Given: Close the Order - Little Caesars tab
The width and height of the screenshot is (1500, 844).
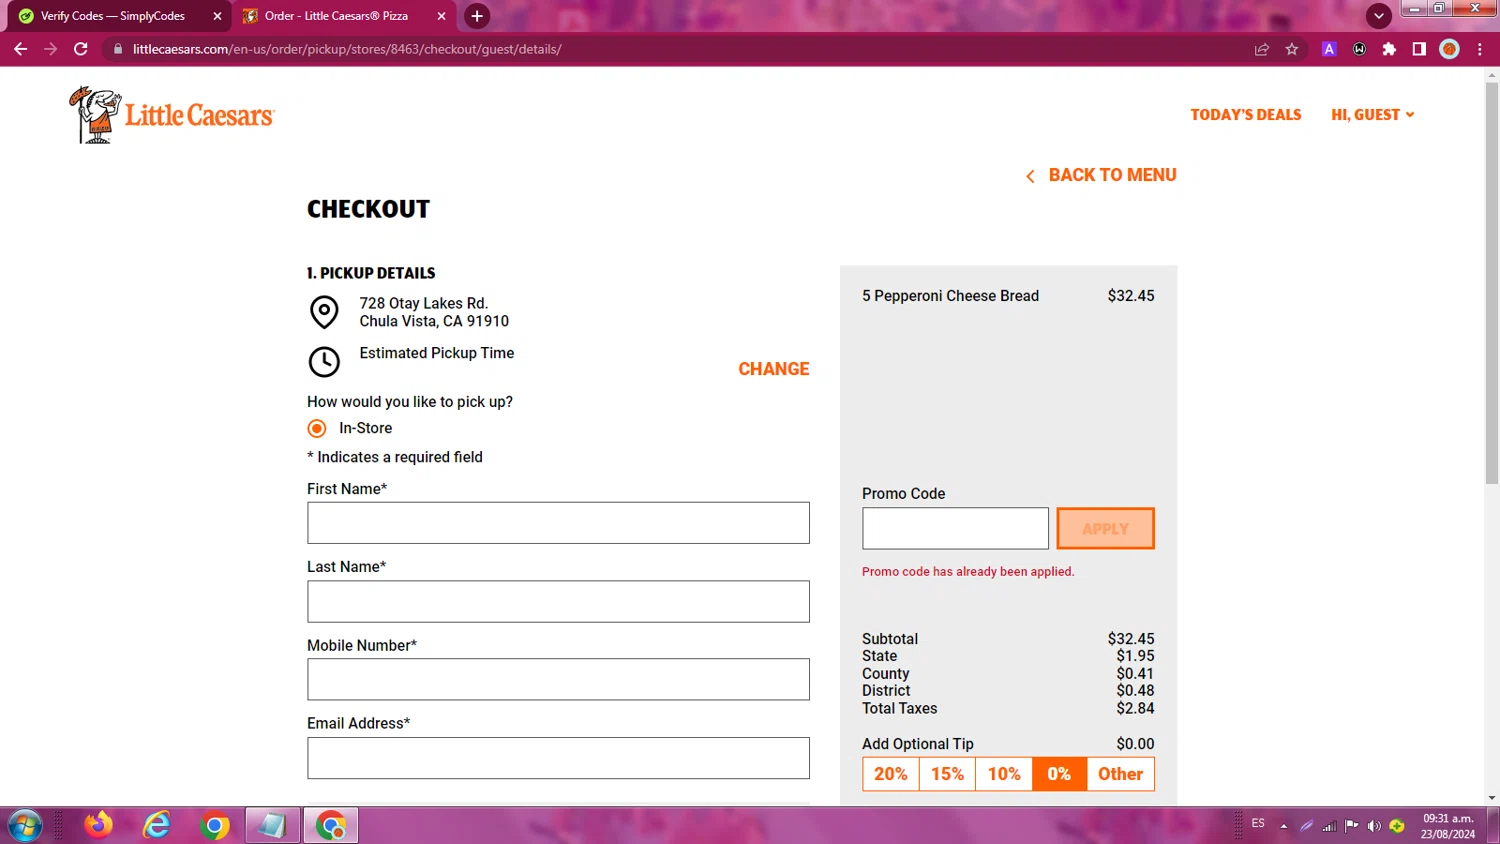Looking at the screenshot, I should tap(441, 16).
